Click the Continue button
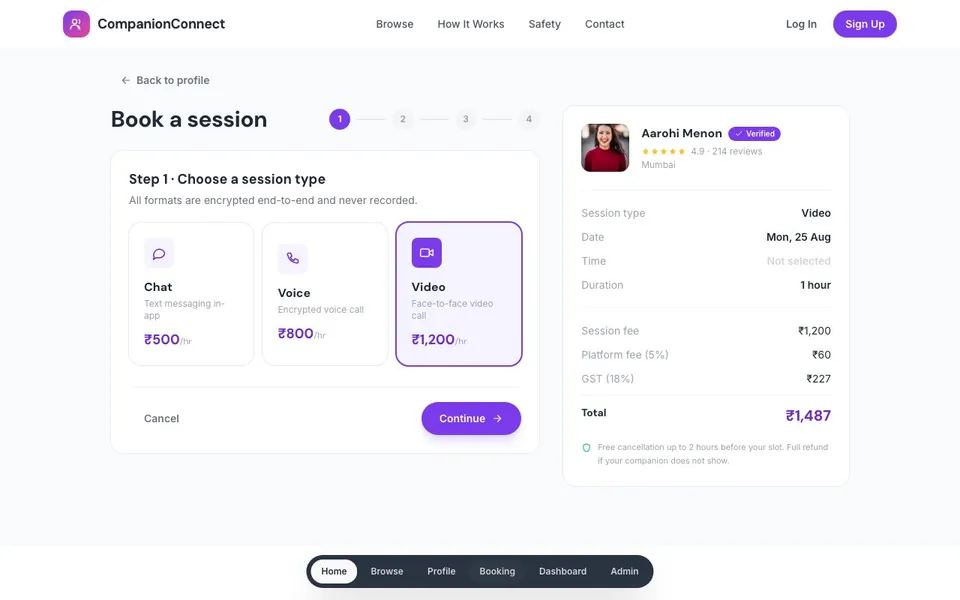Image resolution: width=960 pixels, height=600 pixels. (471, 419)
